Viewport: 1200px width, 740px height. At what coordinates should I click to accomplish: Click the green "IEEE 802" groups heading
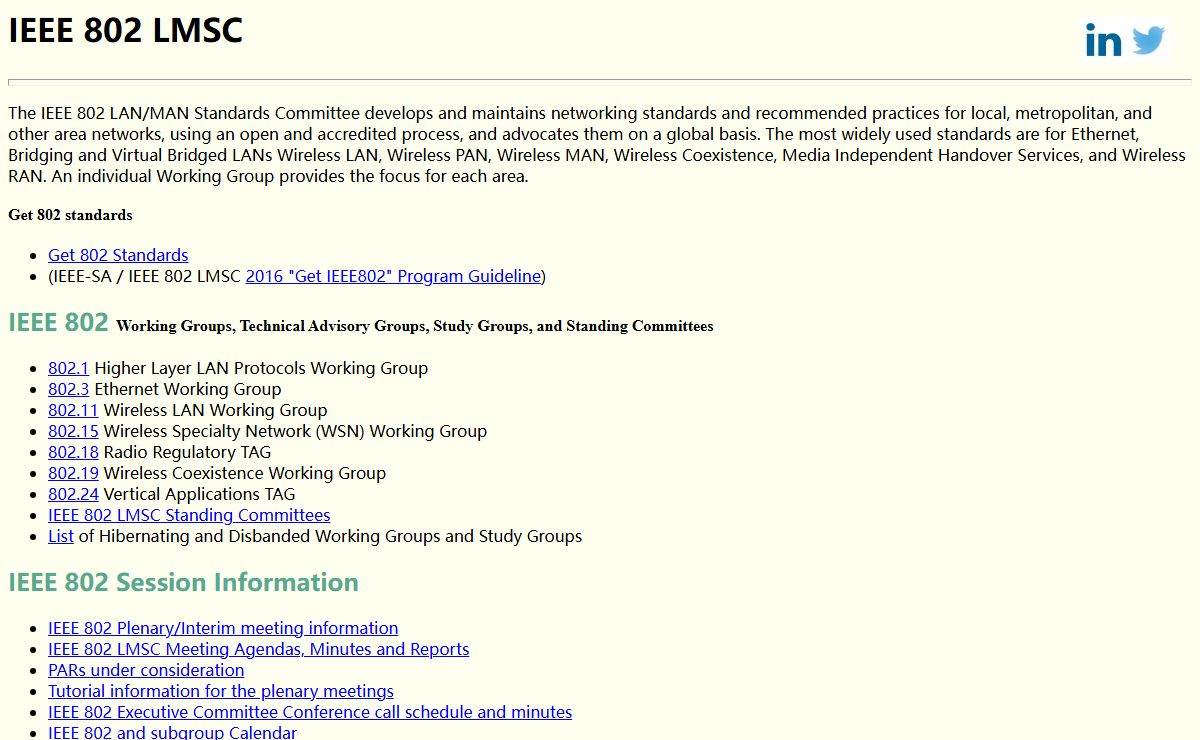pos(58,322)
